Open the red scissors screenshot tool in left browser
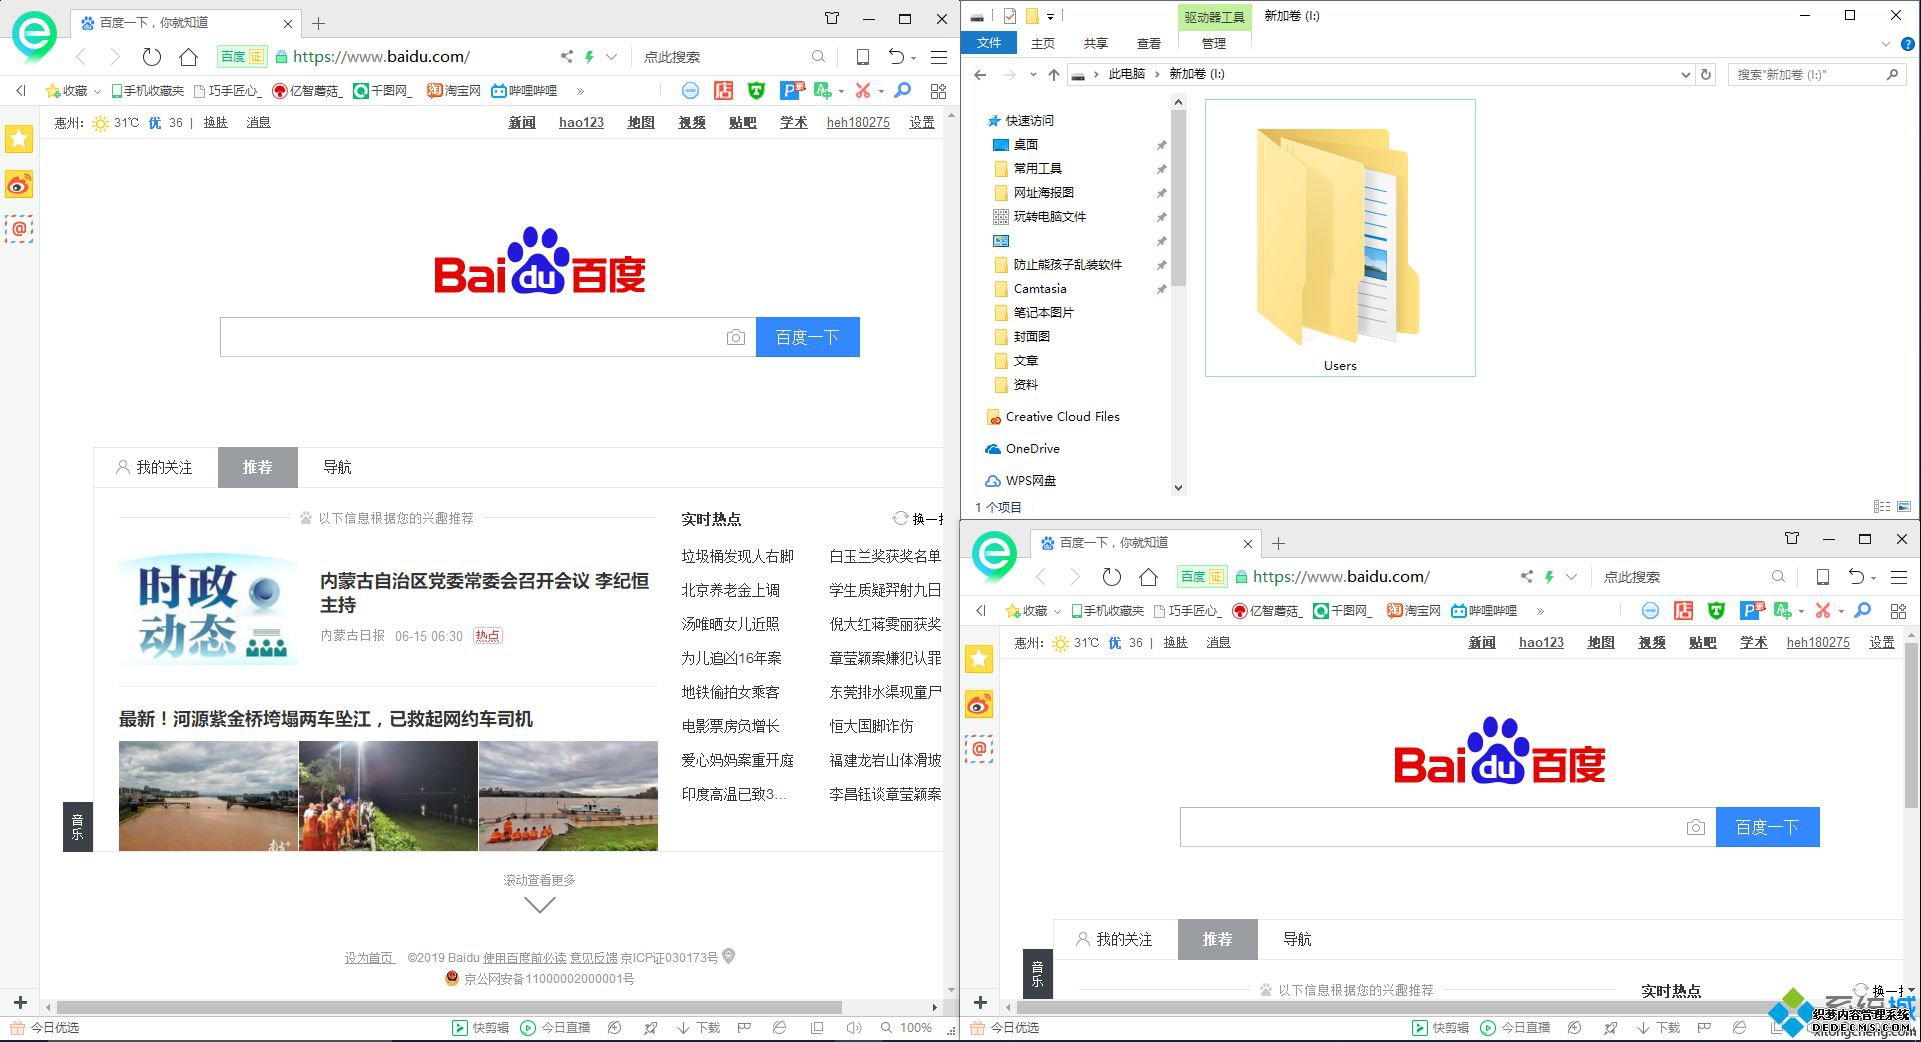 click(x=863, y=91)
